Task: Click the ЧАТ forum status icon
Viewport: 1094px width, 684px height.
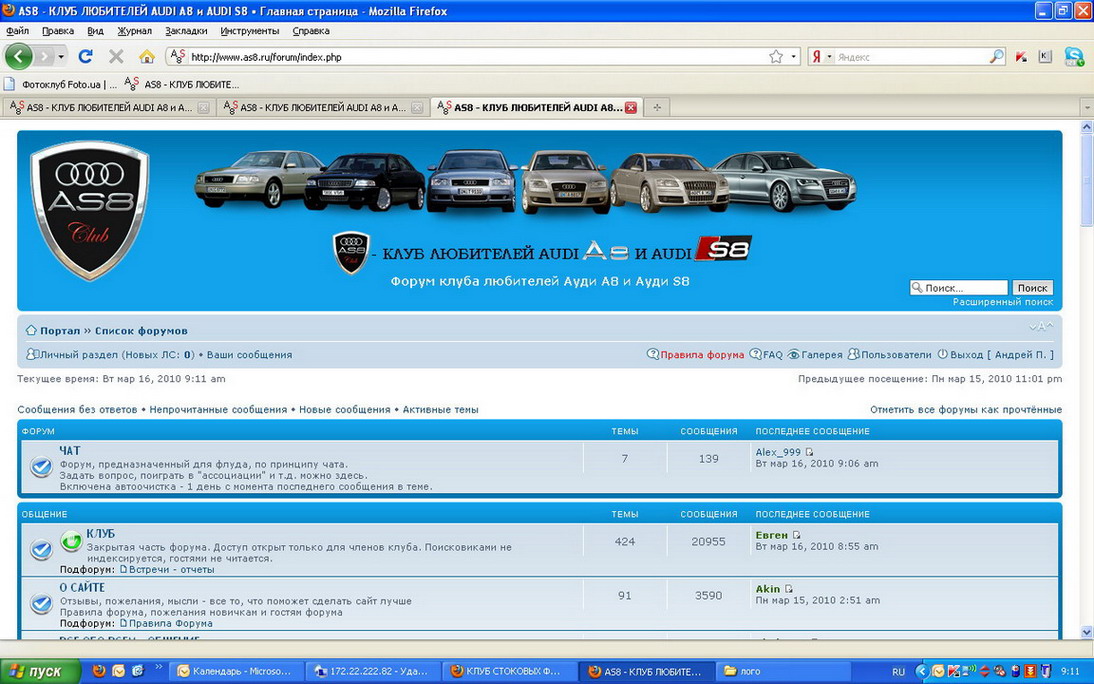Action: tap(41, 467)
